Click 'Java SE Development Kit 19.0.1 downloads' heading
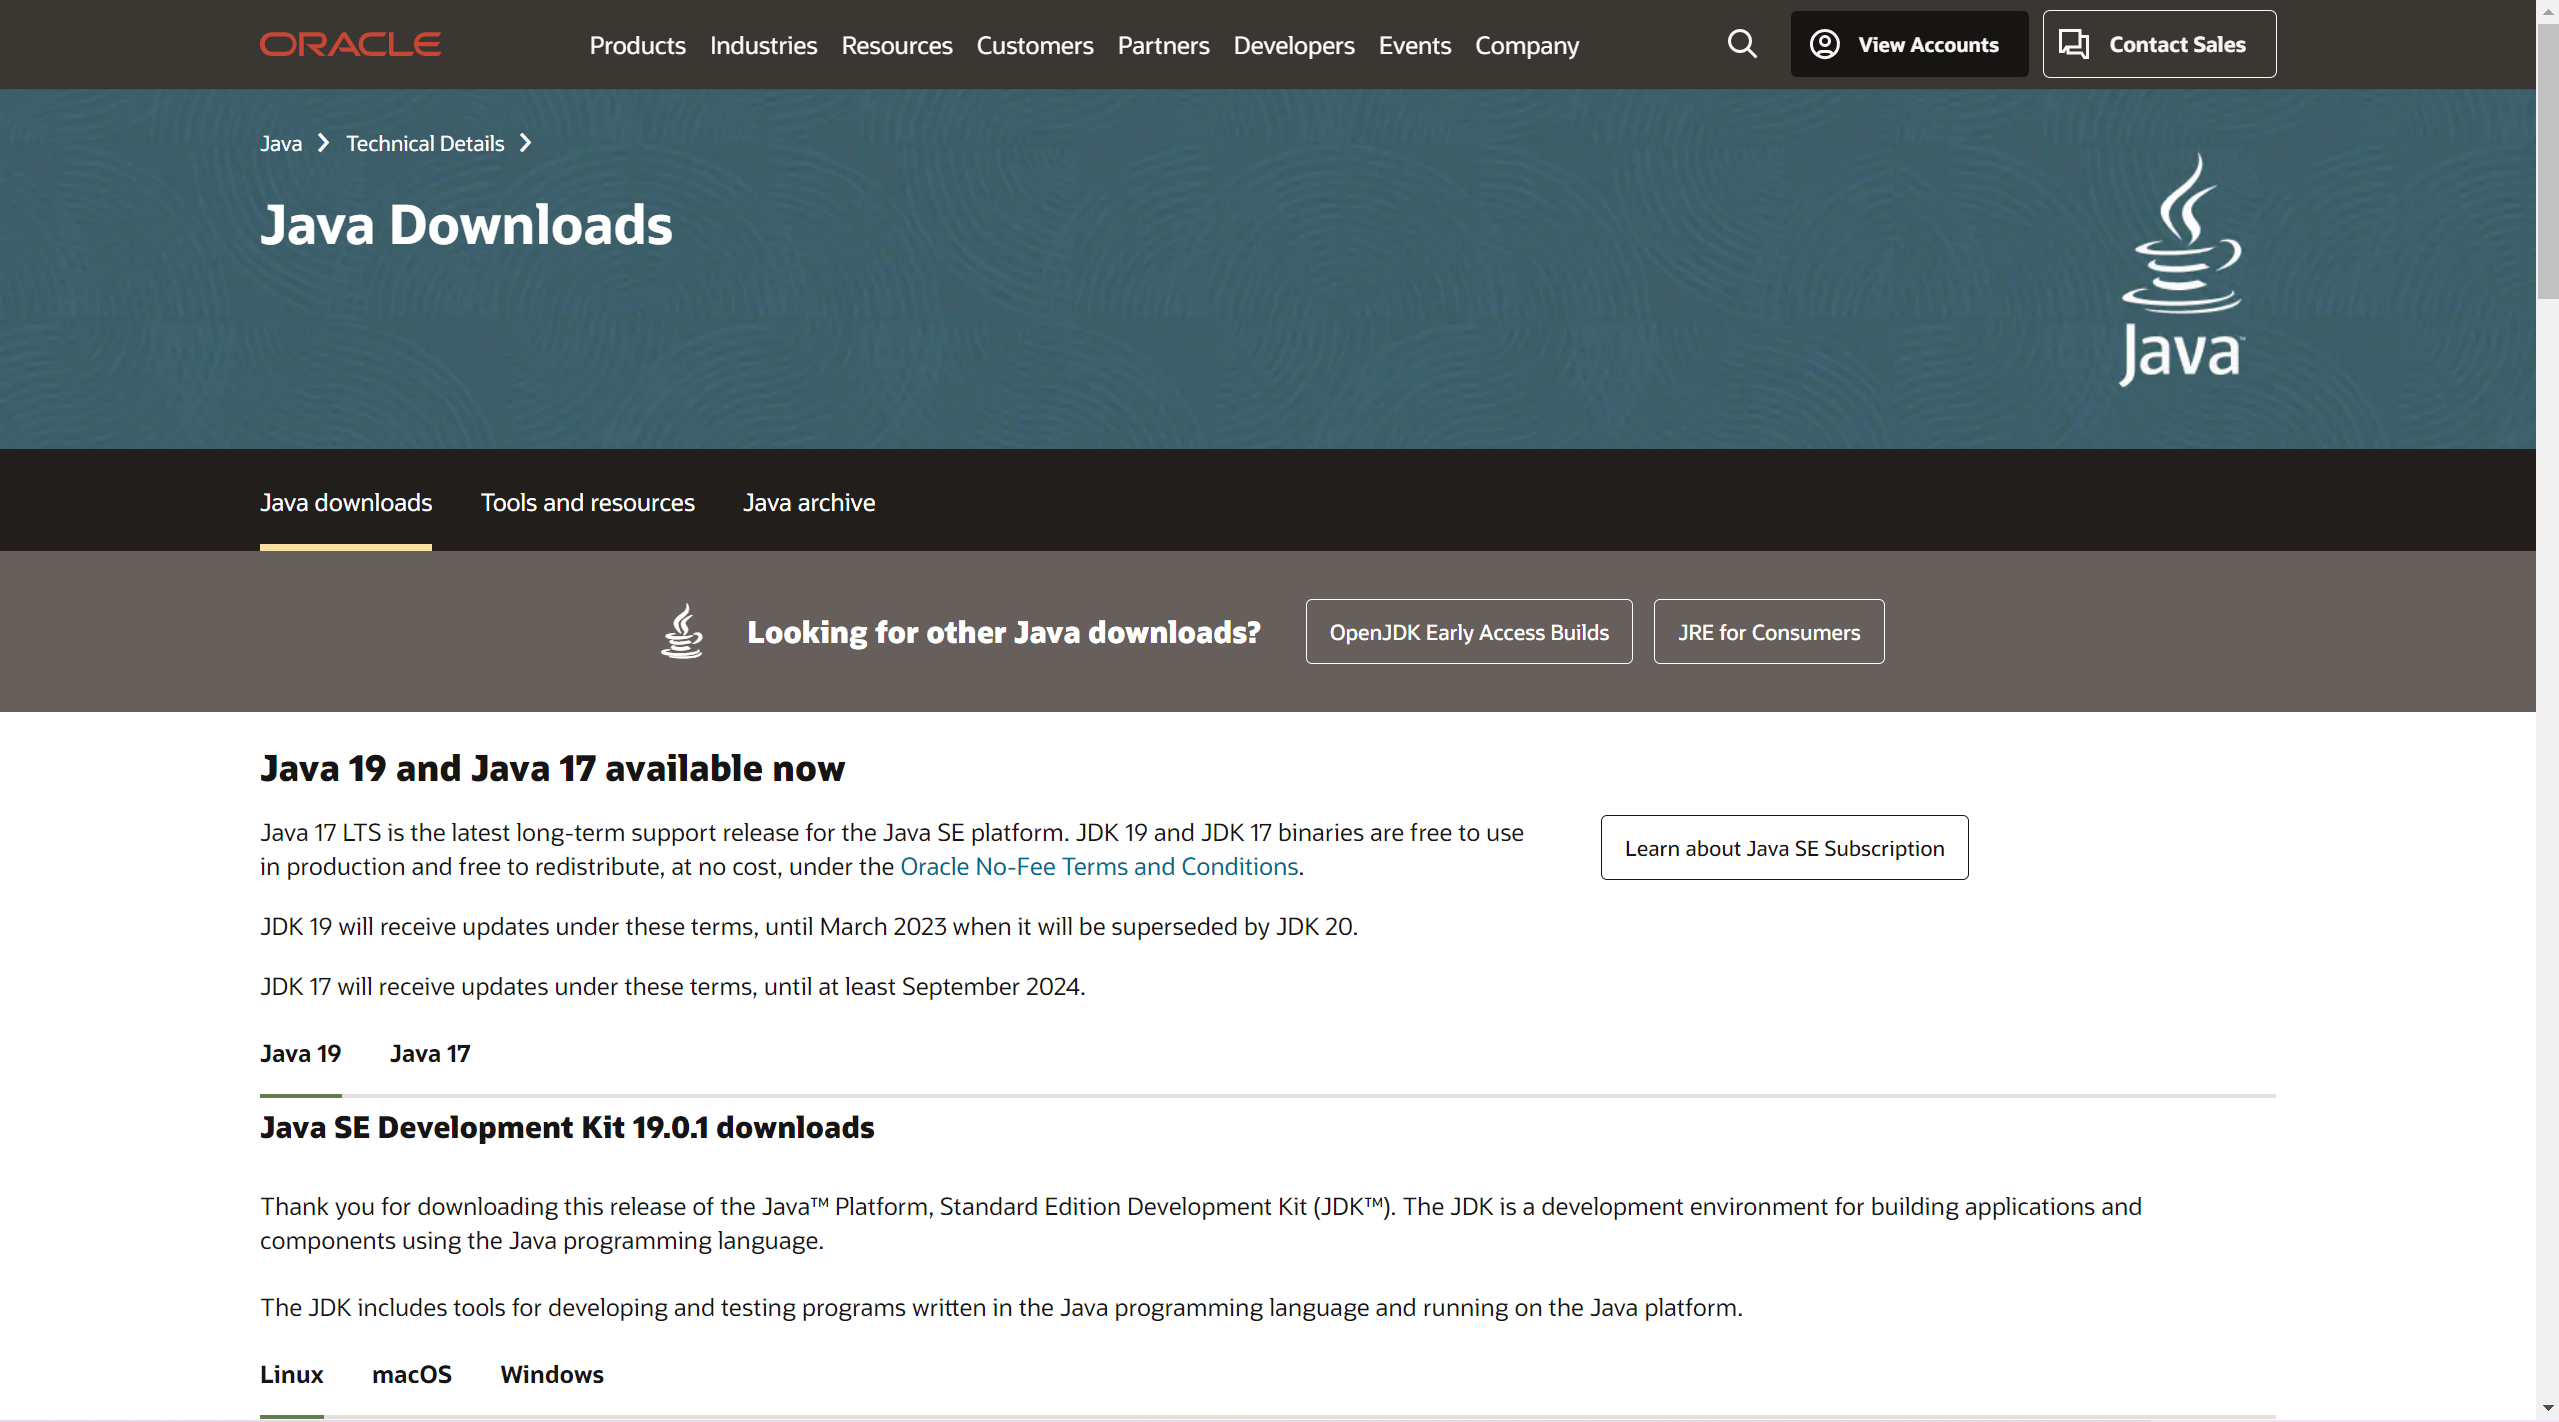This screenshot has height=1422, width=2559. tap(567, 1127)
